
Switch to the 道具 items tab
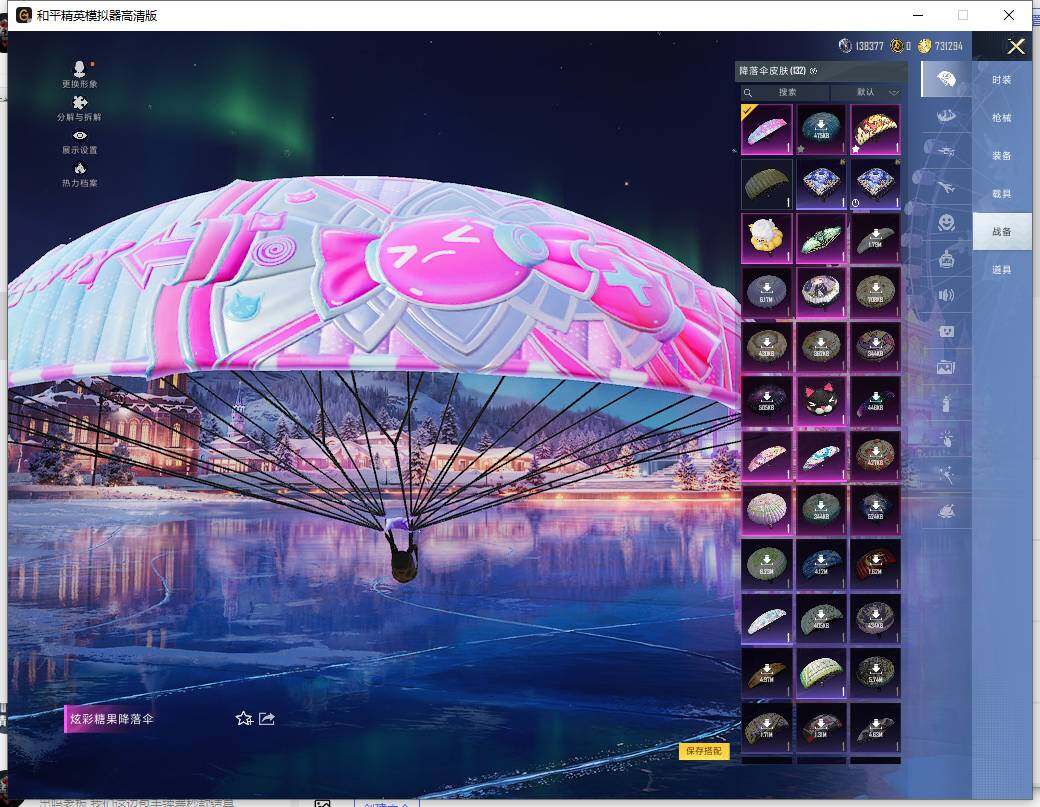coord(1002,269)
